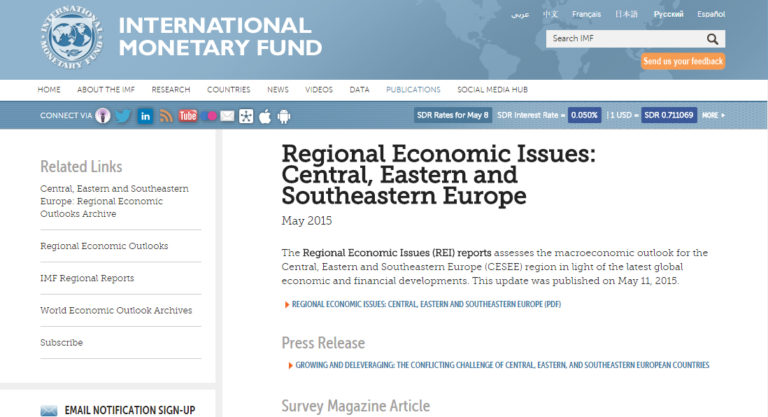Open the Growing and Deleveraging press release link
The image size is (768, 417).
[501, 365]
